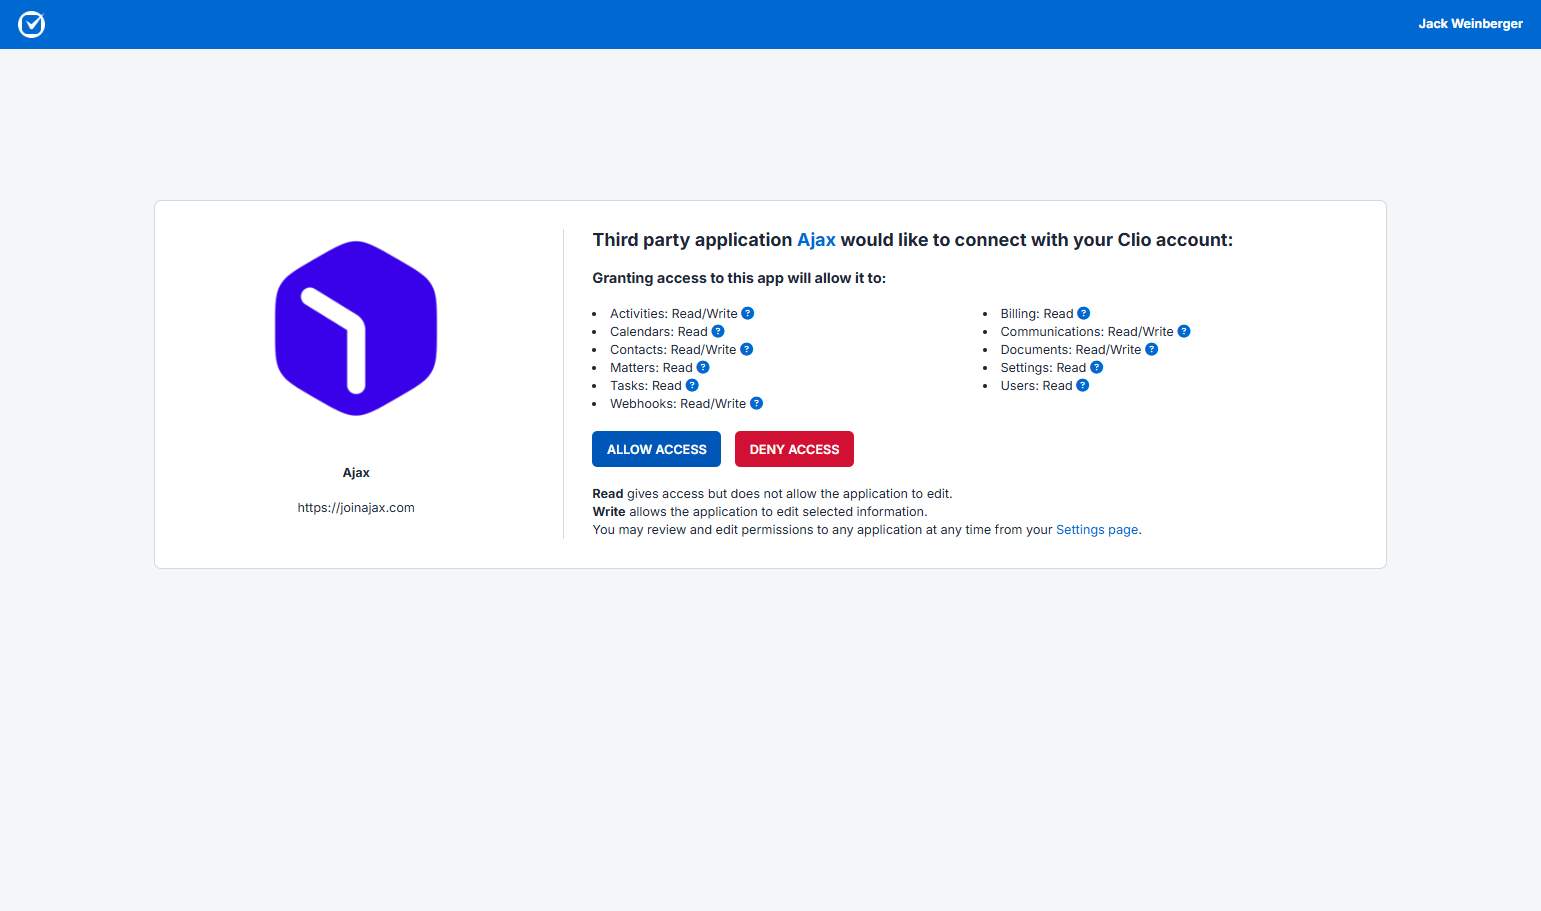Open help icon next to Matters: Read
Image resolution: width=1541 pixels, height=911 pixels.
pyautogui.click(x=703, y=367)
